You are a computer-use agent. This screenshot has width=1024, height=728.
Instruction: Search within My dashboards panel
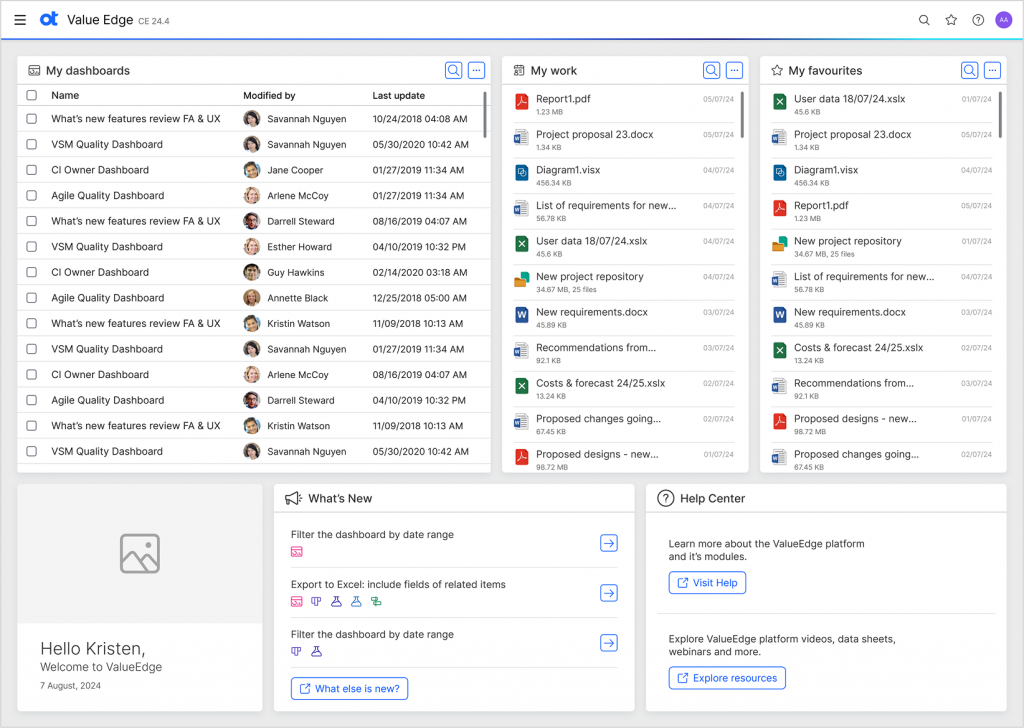click(x=453, y=70)
